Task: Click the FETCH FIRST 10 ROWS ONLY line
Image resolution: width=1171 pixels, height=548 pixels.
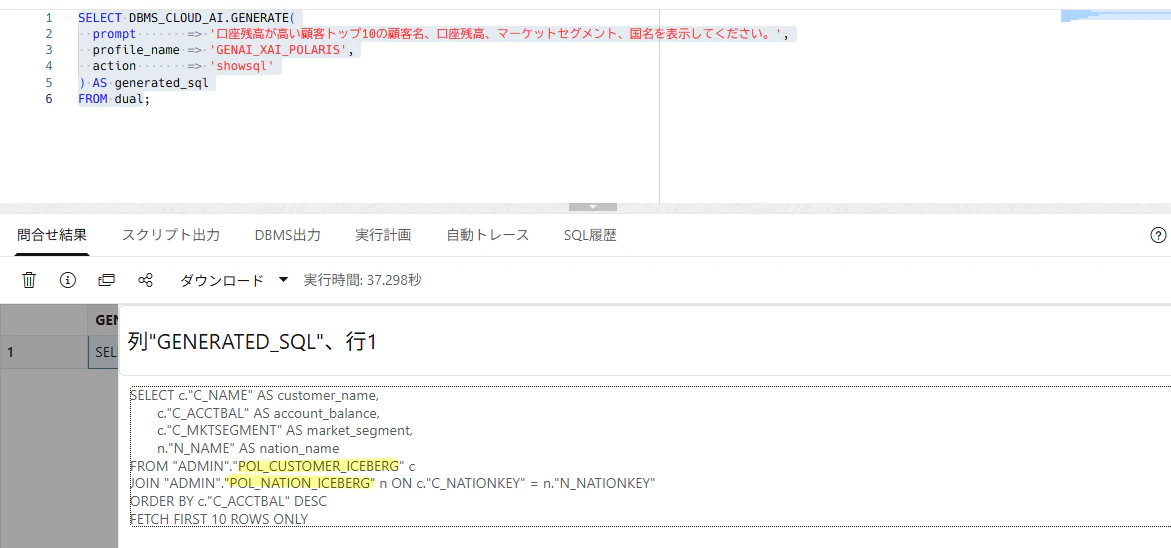Action: tap(219, 518)
